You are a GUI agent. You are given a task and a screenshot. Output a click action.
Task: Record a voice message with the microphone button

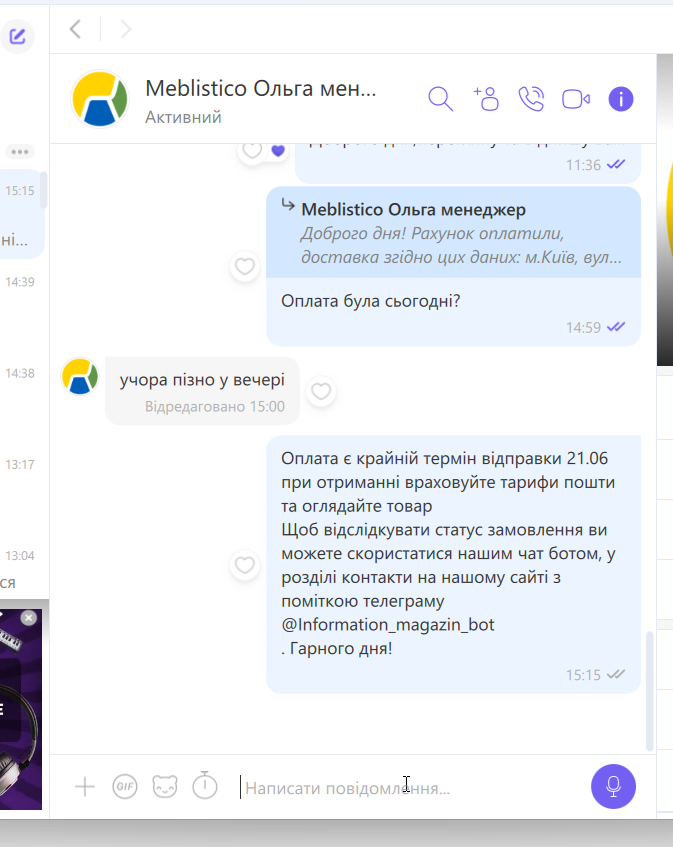tap(614, 786)
